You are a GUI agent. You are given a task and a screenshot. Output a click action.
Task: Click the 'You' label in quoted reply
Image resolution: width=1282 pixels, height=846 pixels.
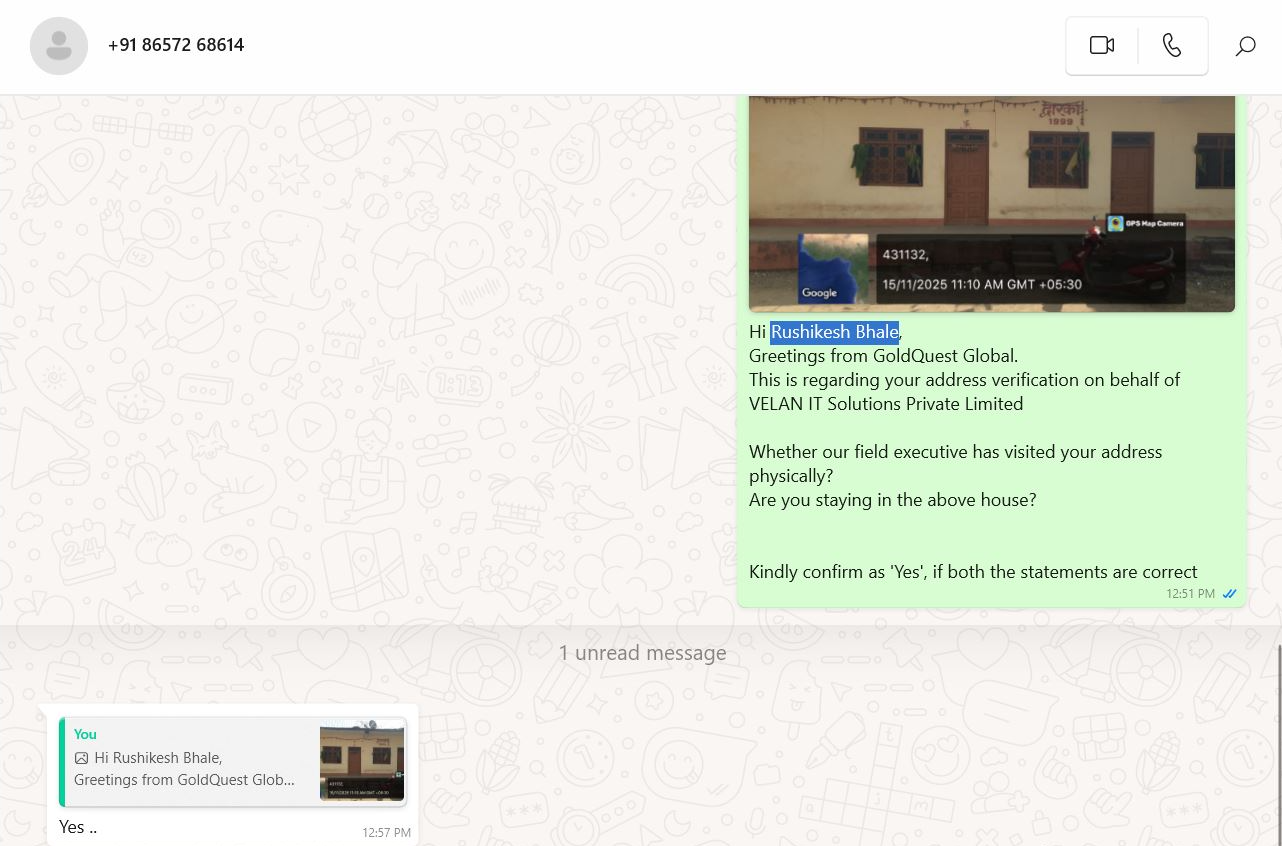coord(85,734)
